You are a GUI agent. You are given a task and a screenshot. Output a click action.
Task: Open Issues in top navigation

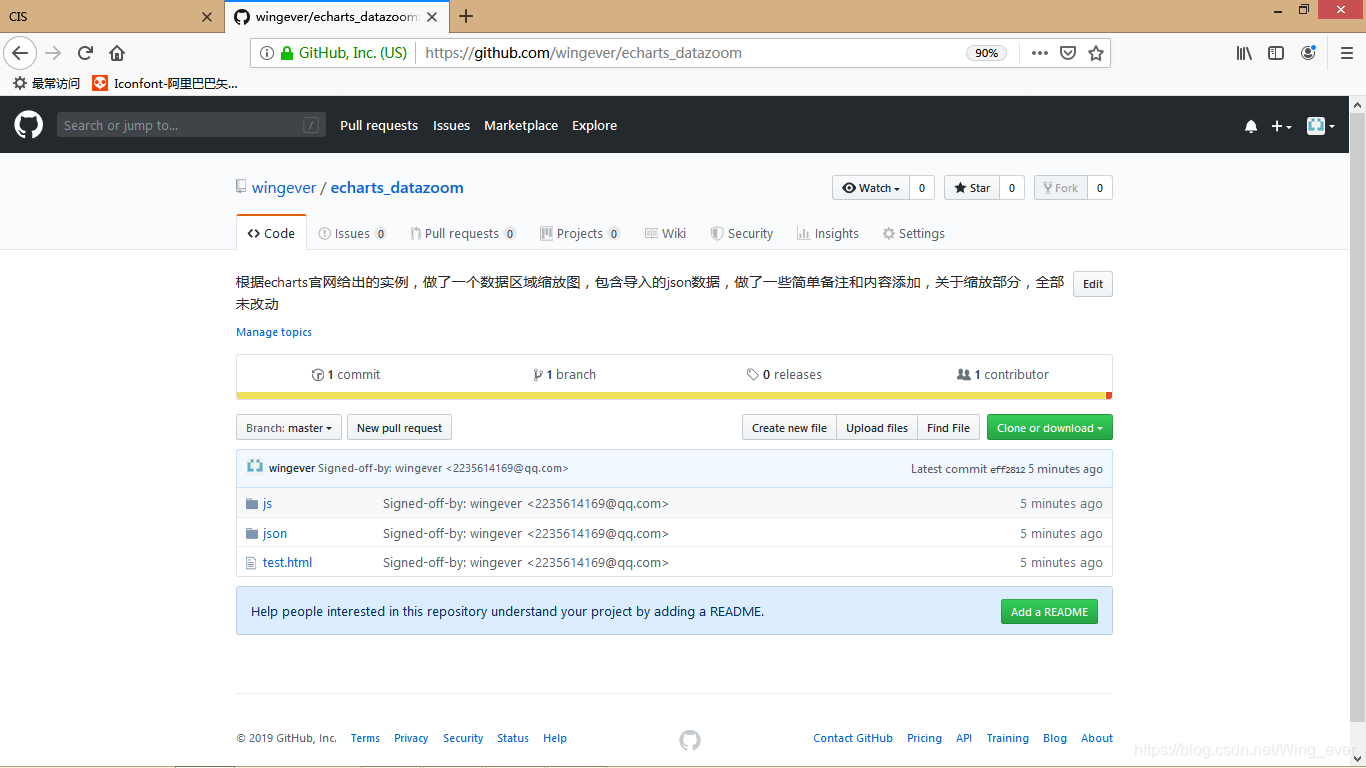[x=451, y=126]
